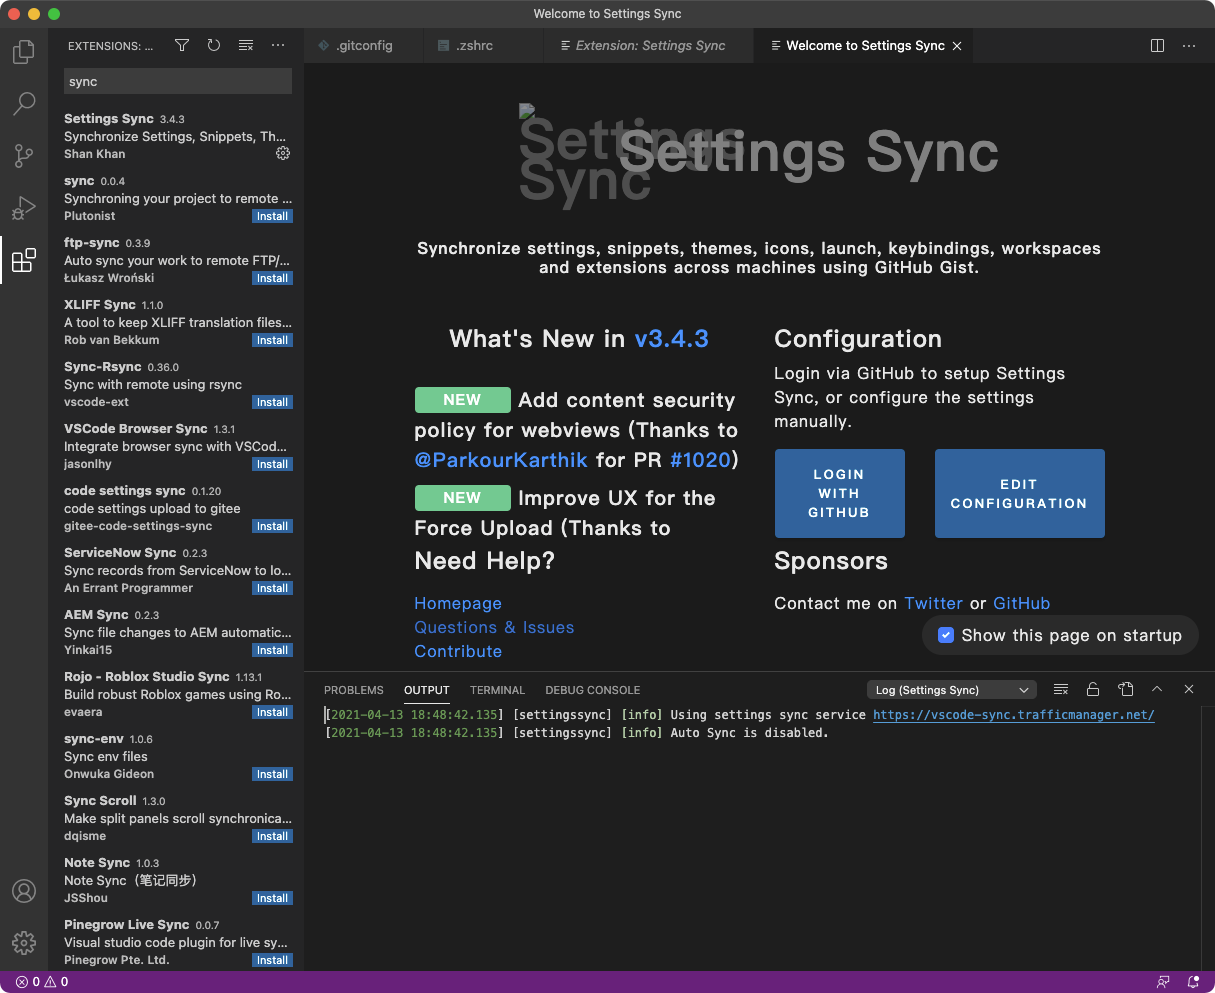
Task: Open the Run and Debug view
Action: pyautogui.click(x=24, y=208)
